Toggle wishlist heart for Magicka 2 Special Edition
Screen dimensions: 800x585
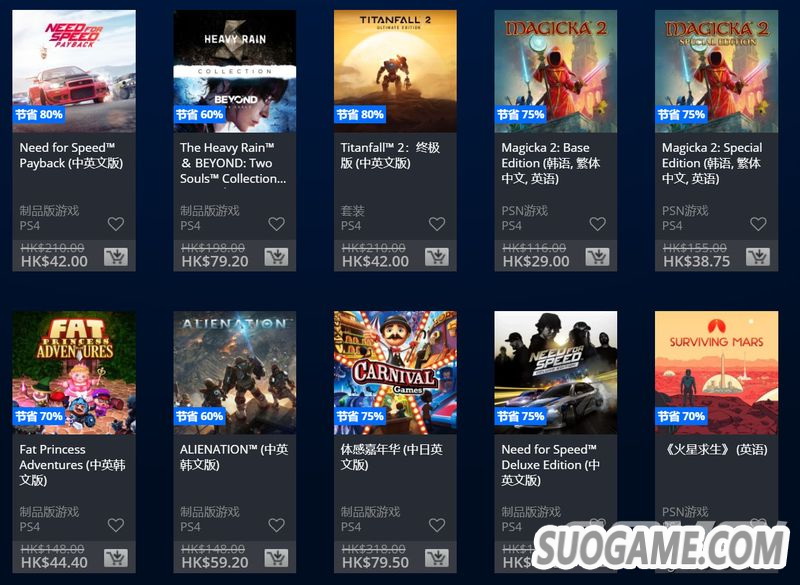(758, 223)
